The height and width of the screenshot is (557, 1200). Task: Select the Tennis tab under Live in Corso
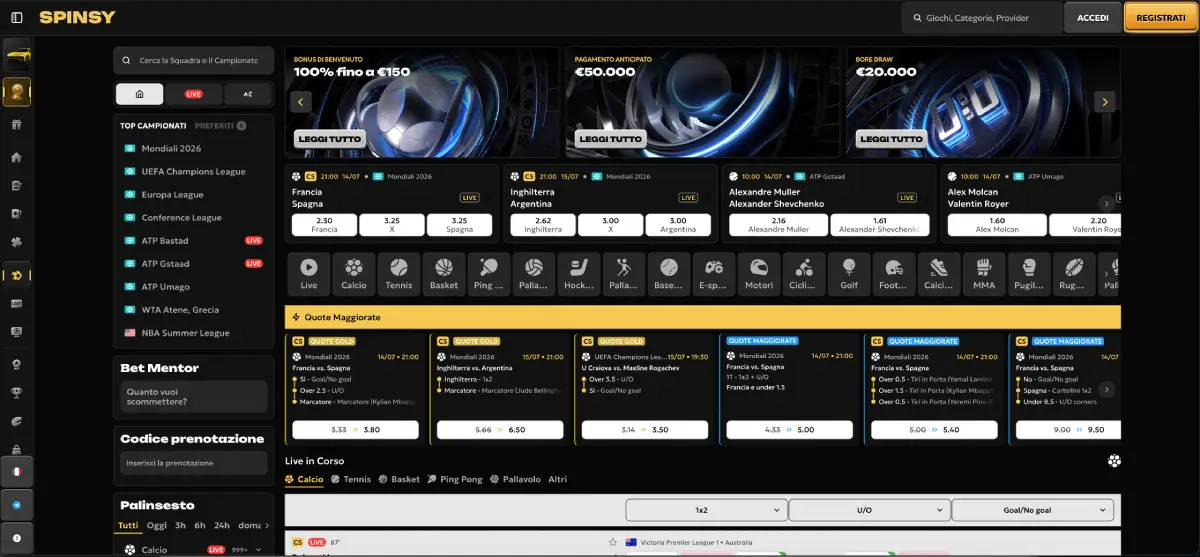click(x=350, y=479)
